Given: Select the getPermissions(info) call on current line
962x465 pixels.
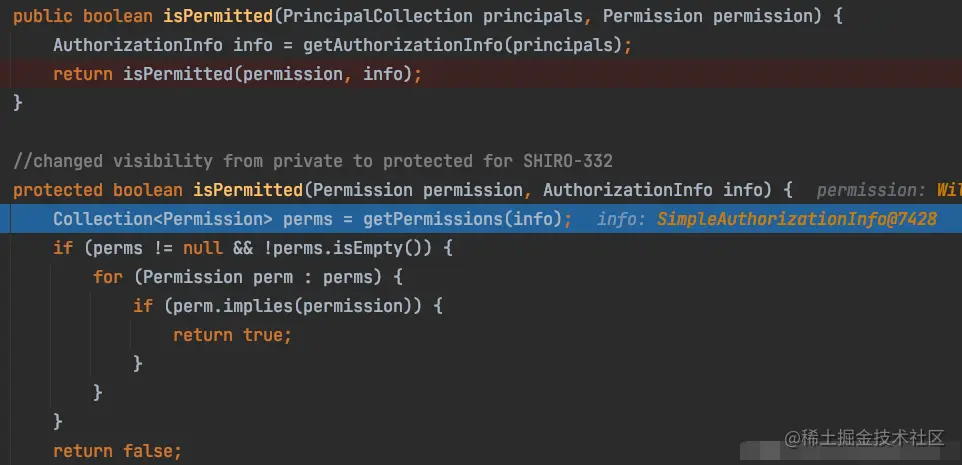Looking at the screenshot, I should [463, 219].
